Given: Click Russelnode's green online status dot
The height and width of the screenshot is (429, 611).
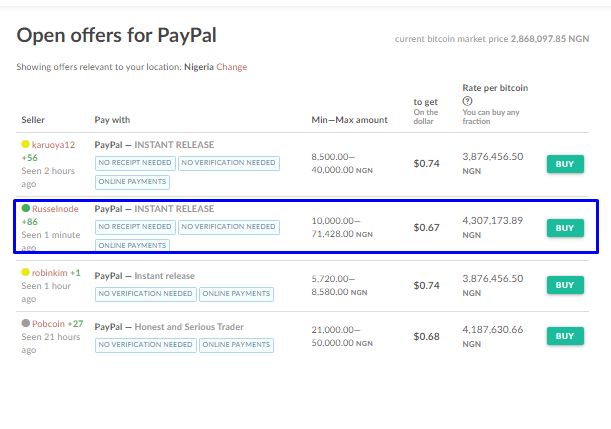Looking at the screenshot, I should [26, 208].
